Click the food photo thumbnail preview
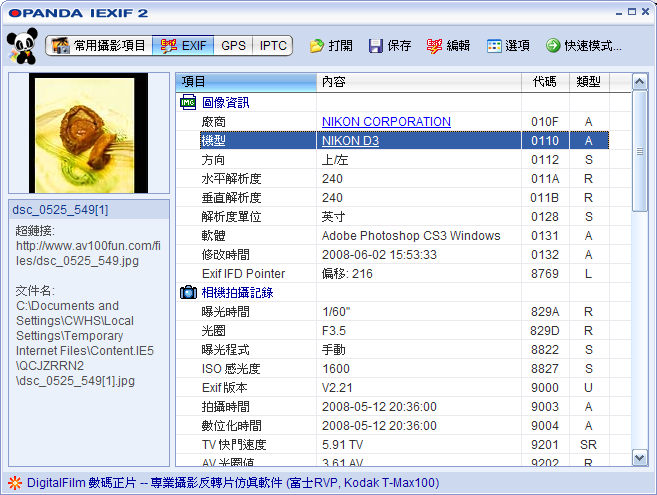The height and width of the screenshot is (495, 657). pos(88,133)
